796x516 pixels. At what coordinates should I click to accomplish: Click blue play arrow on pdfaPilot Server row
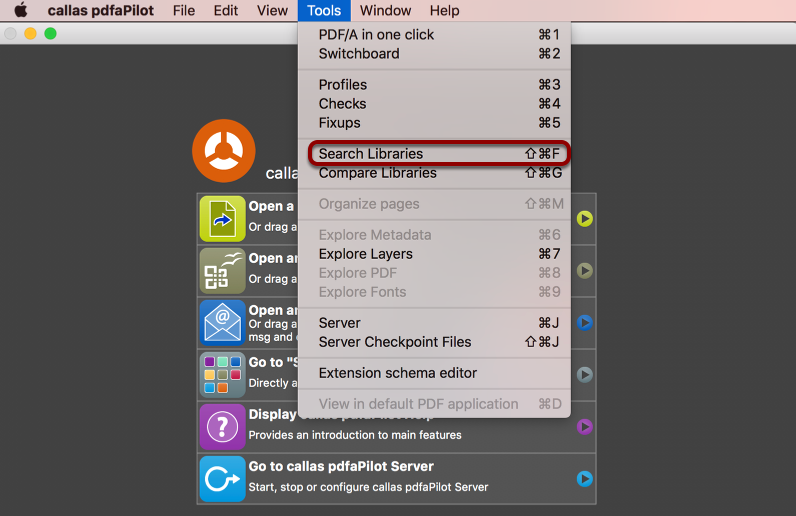click(x=585, y=478)
